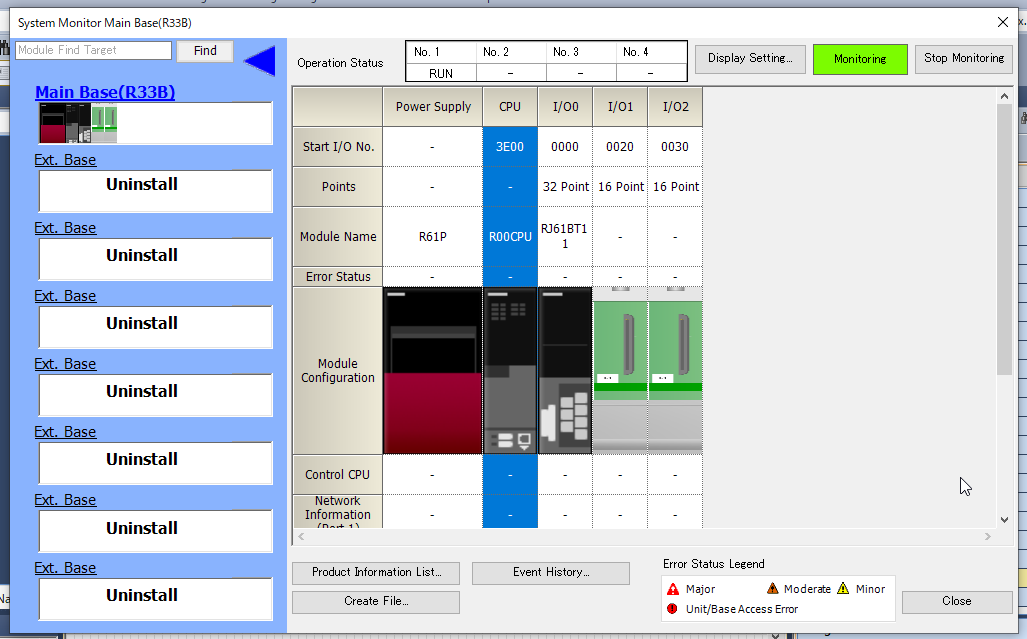Screen dimensions: 1027x639
Task: Click the blue left arrow icon
Action: (x=260, y=61)
